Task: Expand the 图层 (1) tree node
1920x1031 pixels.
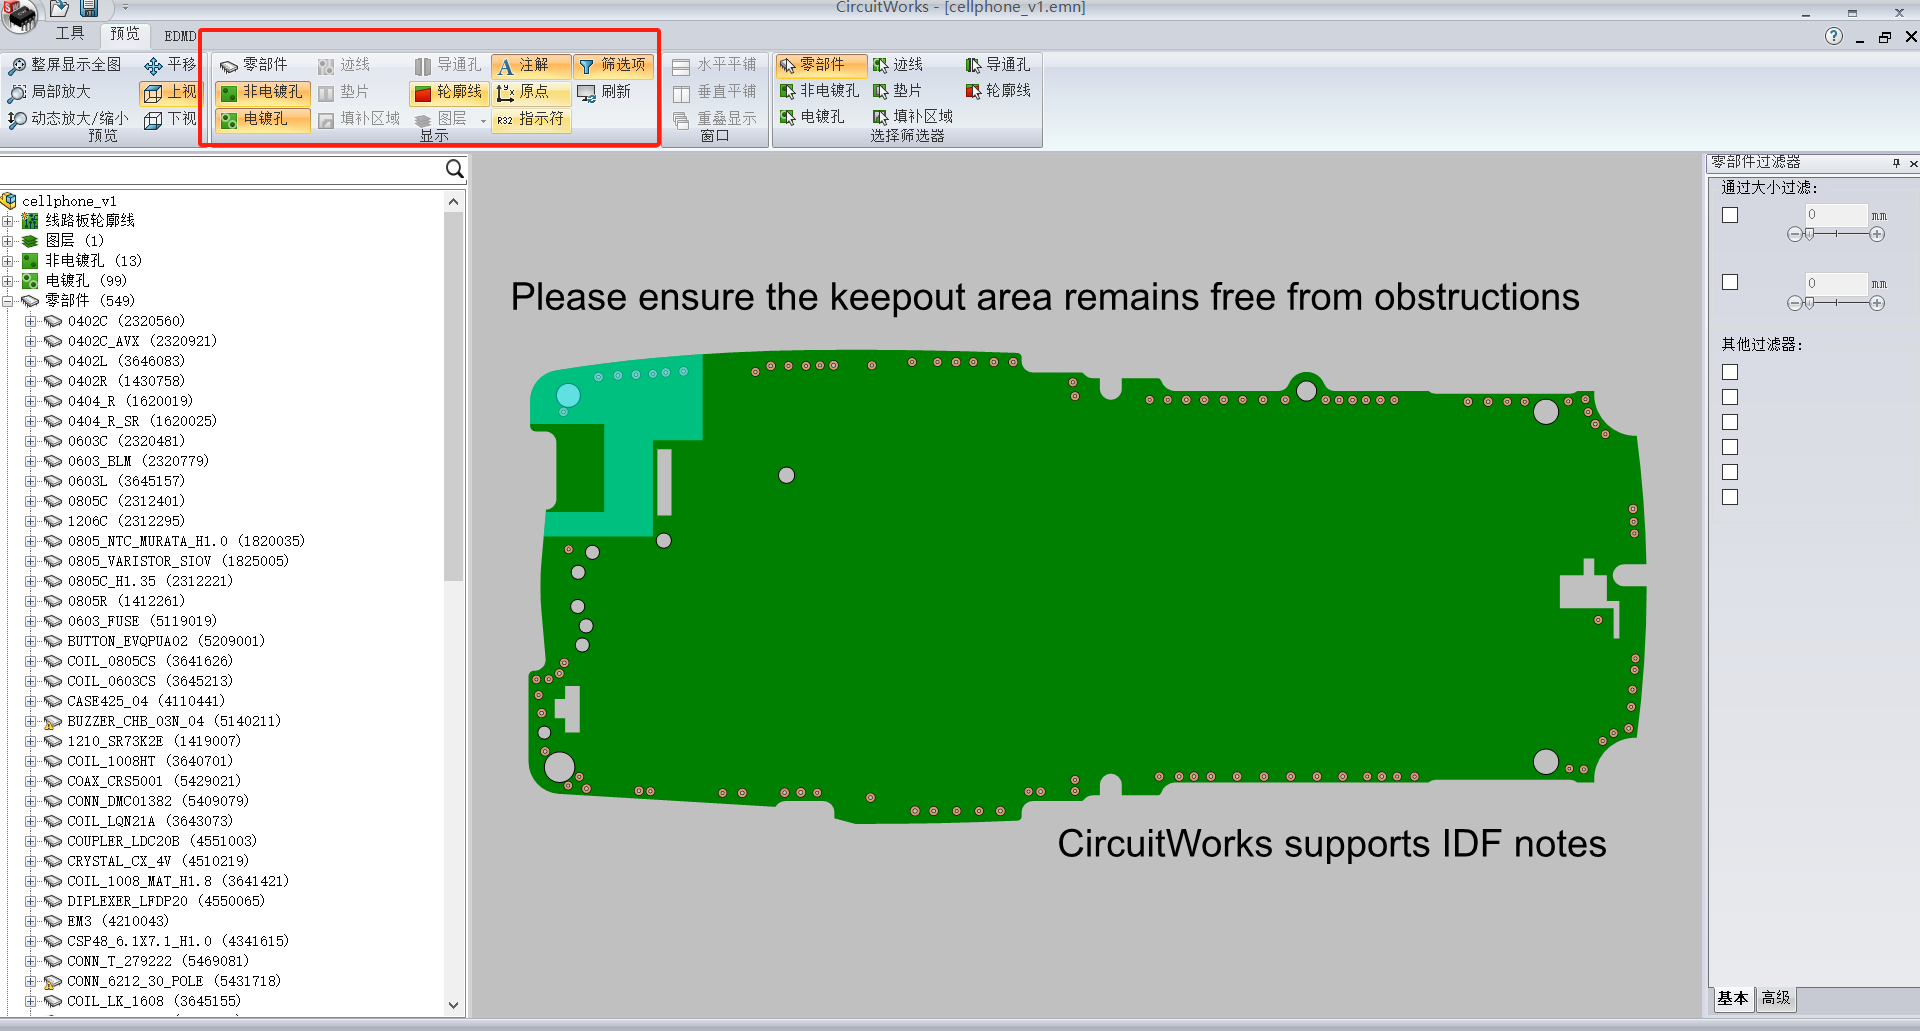Action: (x=8, y=241)
